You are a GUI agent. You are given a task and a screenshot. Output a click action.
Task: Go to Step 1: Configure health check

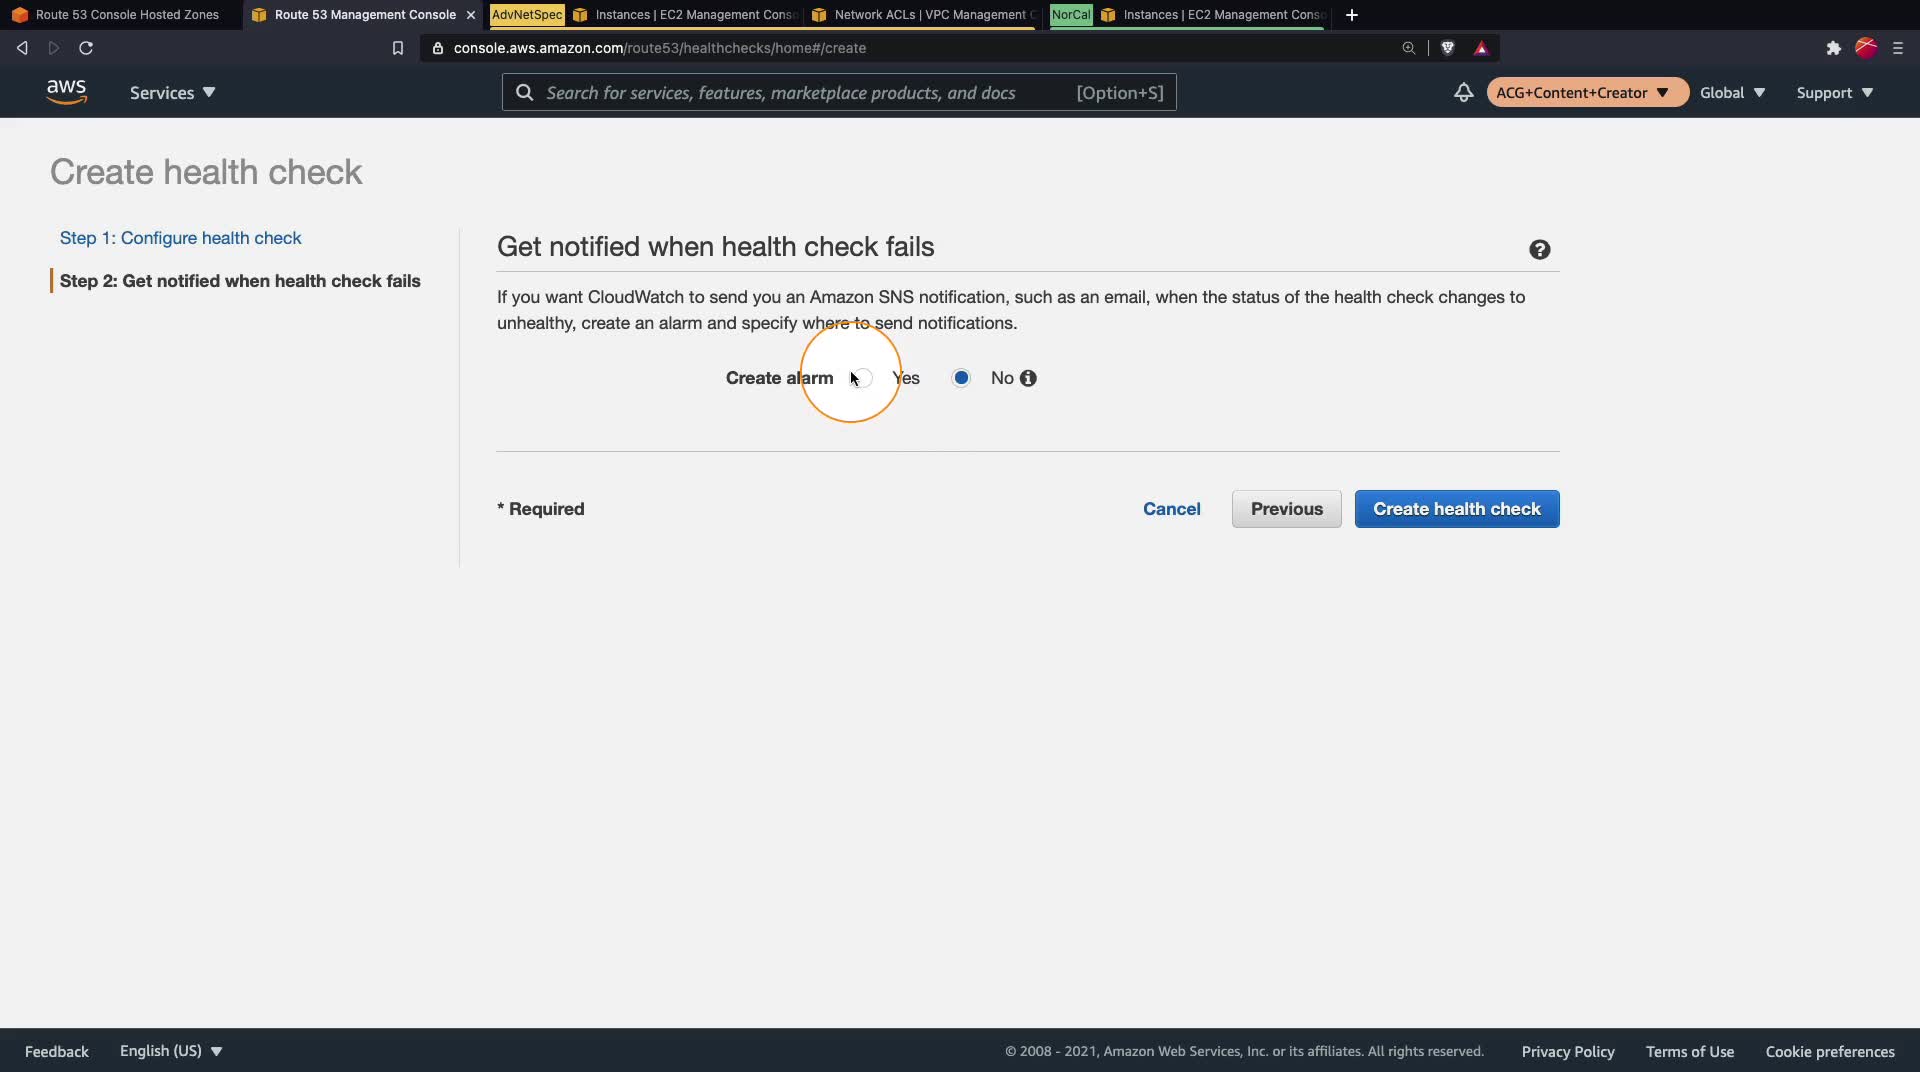(x=180, y=238)
